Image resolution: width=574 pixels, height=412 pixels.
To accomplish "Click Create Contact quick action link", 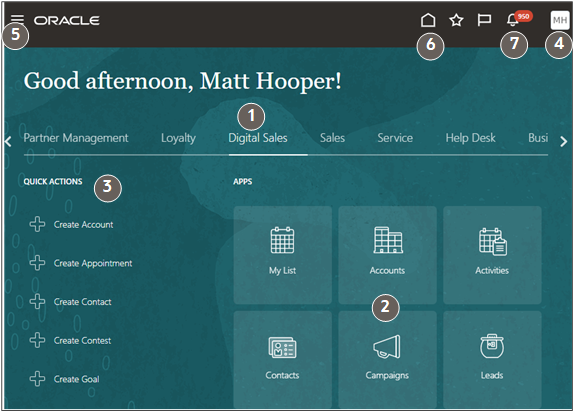I will (82, 302).
